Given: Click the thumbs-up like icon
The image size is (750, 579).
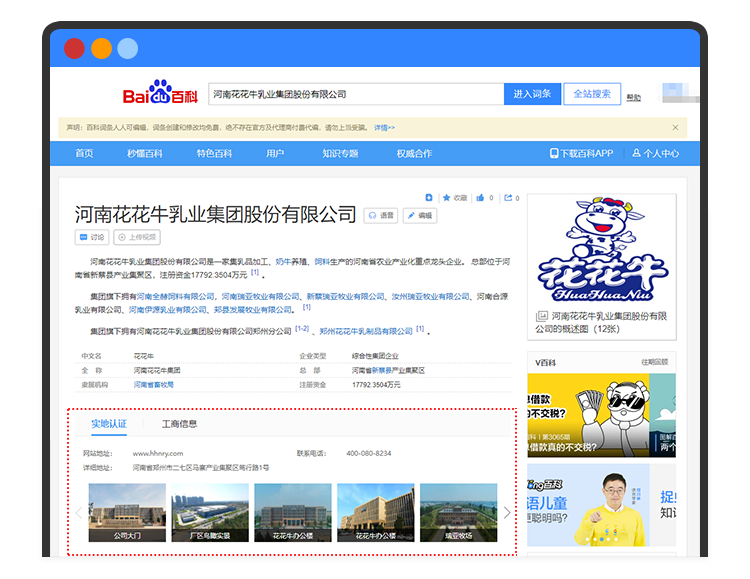Looking at the screenshot, I should (480, 198).
